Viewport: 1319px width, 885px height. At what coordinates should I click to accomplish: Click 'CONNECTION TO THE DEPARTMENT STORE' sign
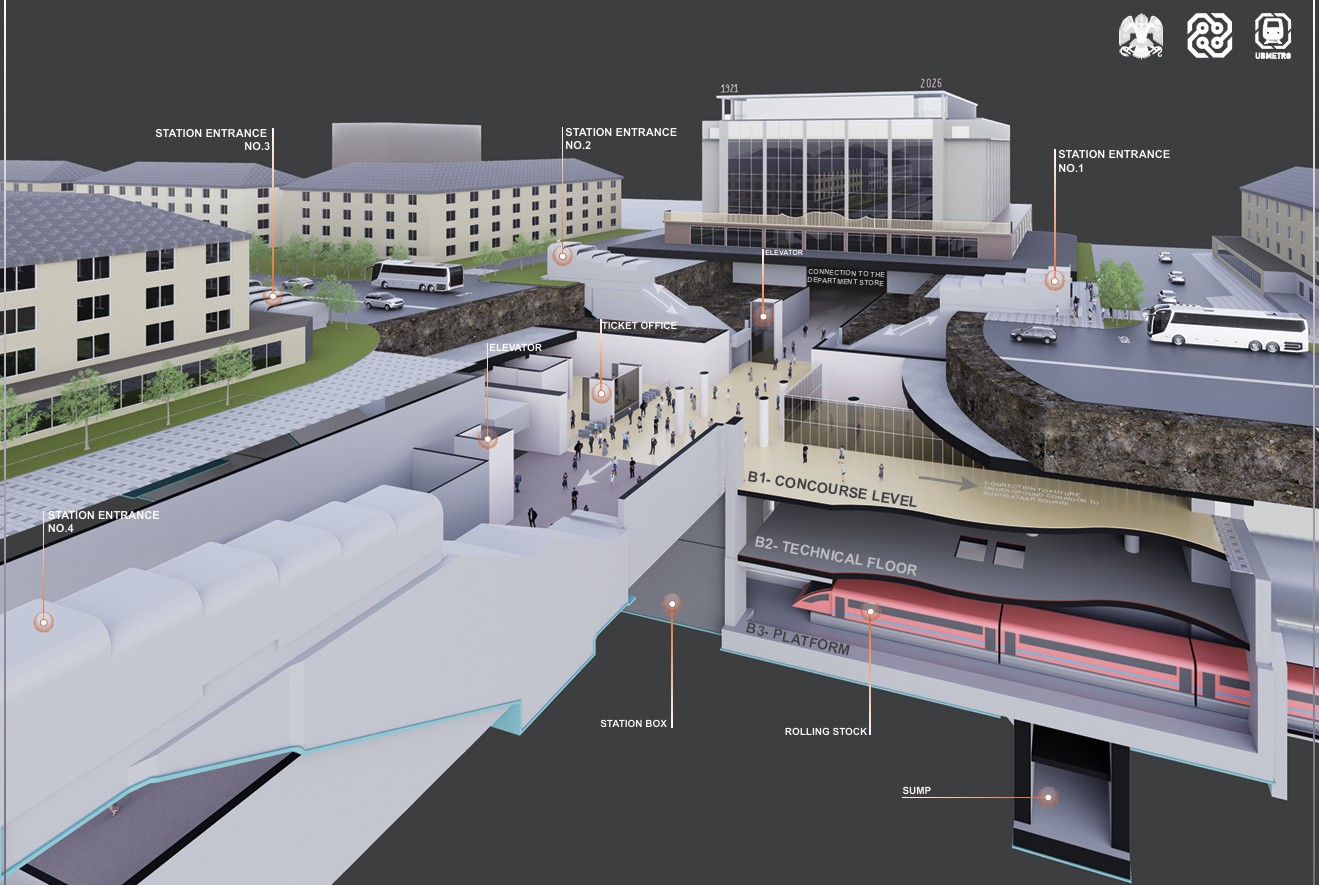click(x=846, y=276)
